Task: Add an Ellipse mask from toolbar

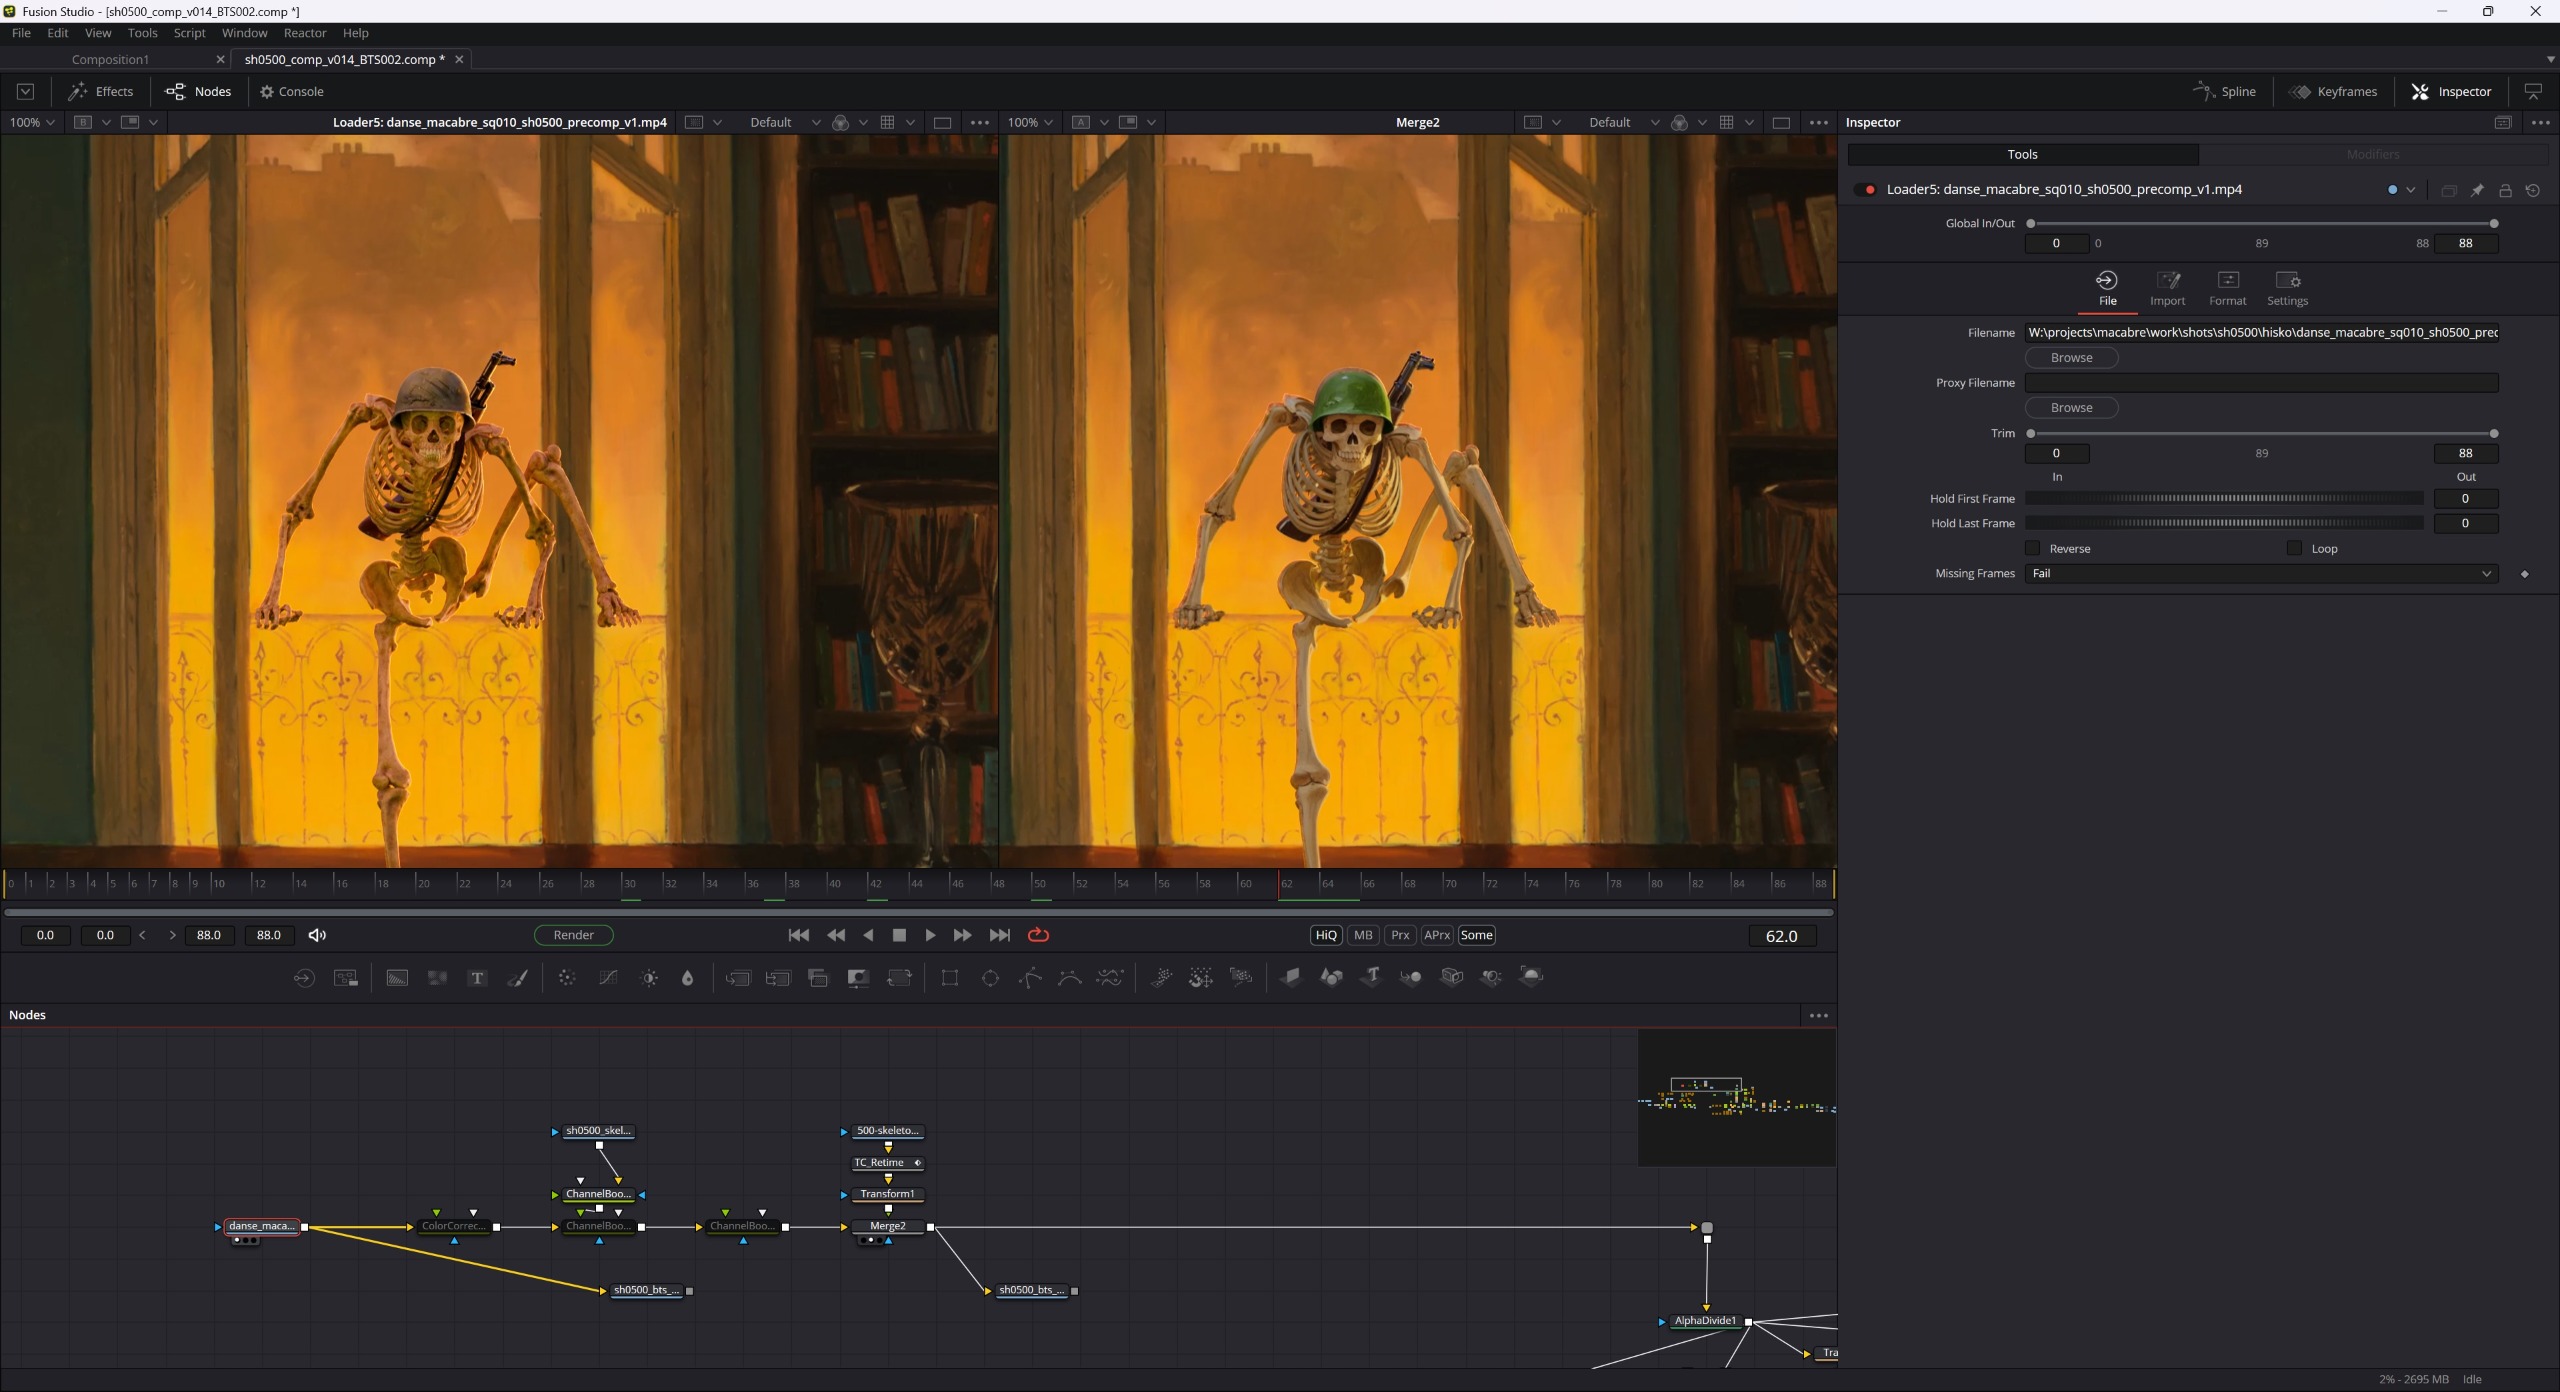Action: (x=990, y=978)
